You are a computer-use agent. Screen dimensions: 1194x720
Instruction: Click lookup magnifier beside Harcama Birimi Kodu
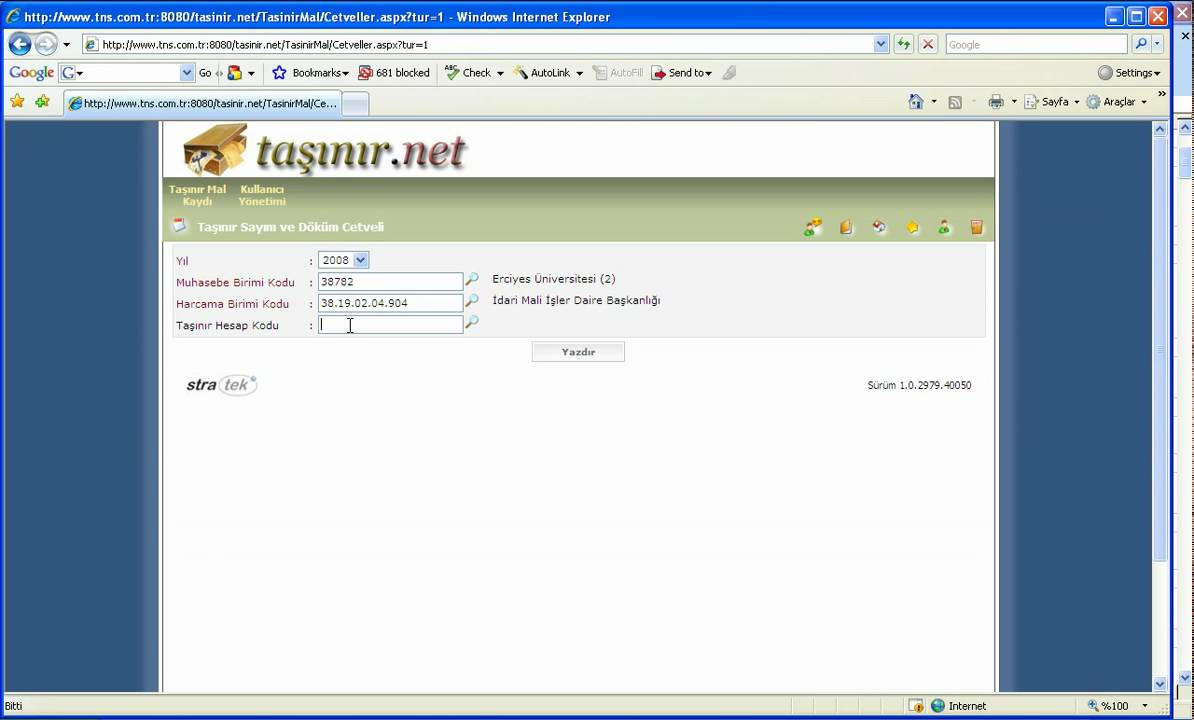pos(472,301)
